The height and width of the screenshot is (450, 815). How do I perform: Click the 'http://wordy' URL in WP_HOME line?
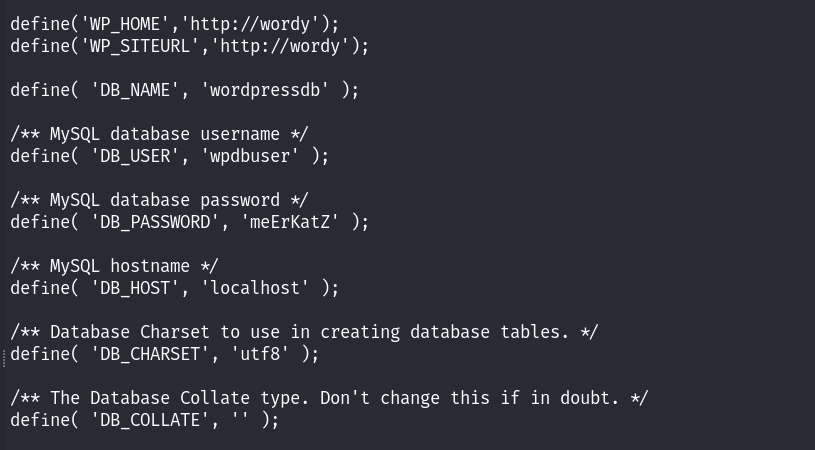pyautogui.click(x=251, y=24)
